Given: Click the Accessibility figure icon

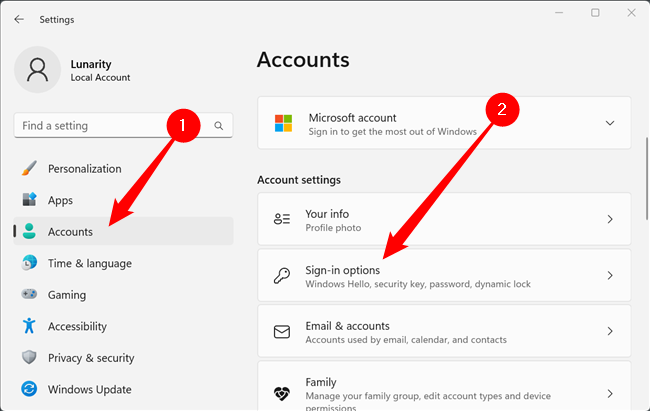Looking at the screenshot, I should pos(29,326).
